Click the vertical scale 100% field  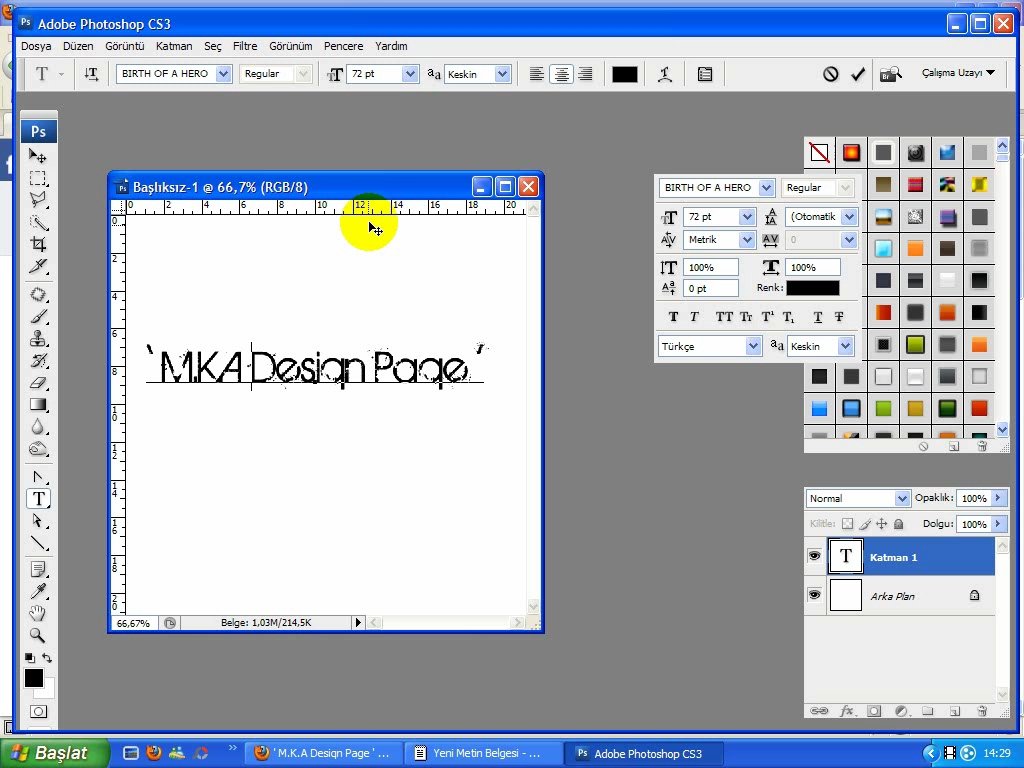coord(710,267)
